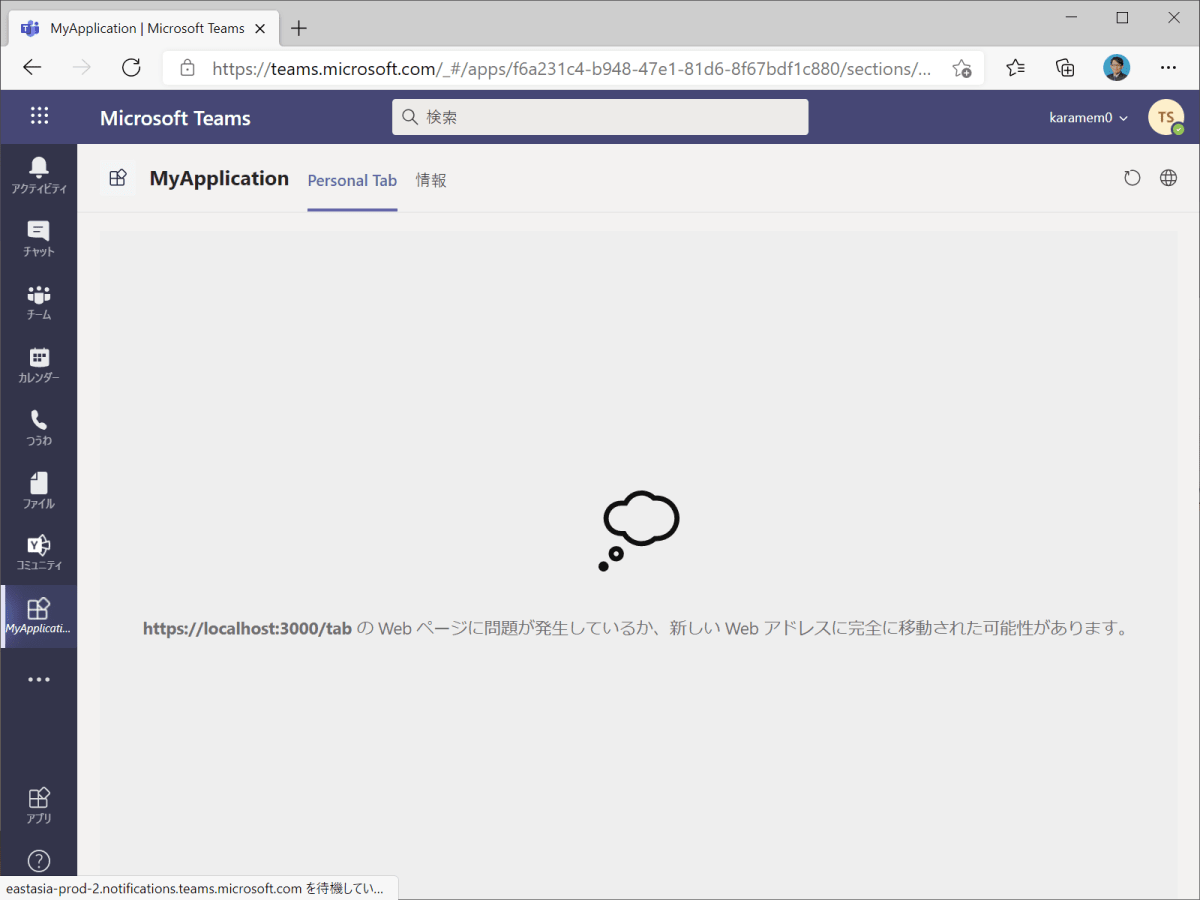Open browser profile picture
The width and height of the screenshot is (1200, 900).
(1117, 67)
